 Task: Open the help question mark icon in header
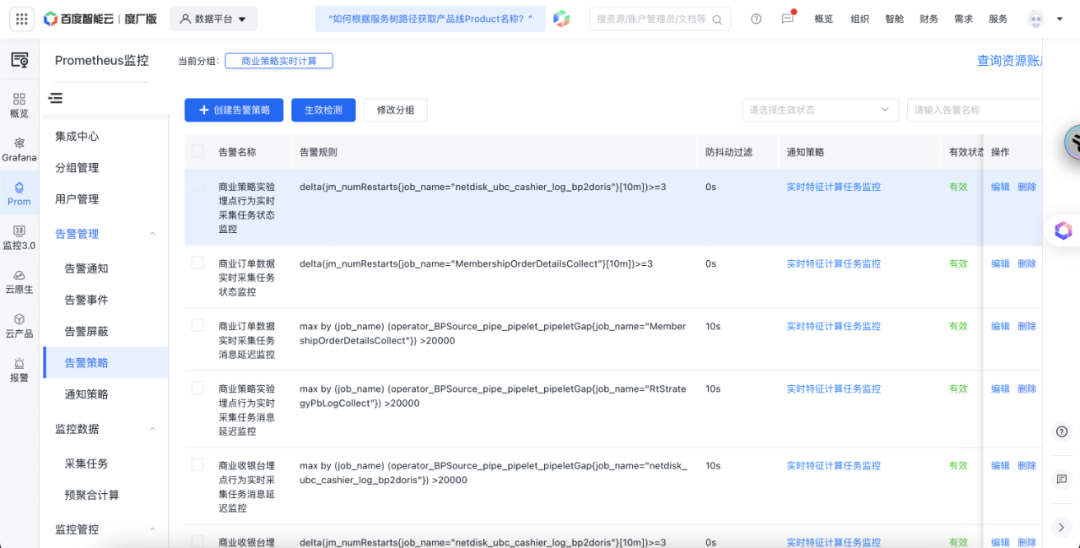coord(756,19)
